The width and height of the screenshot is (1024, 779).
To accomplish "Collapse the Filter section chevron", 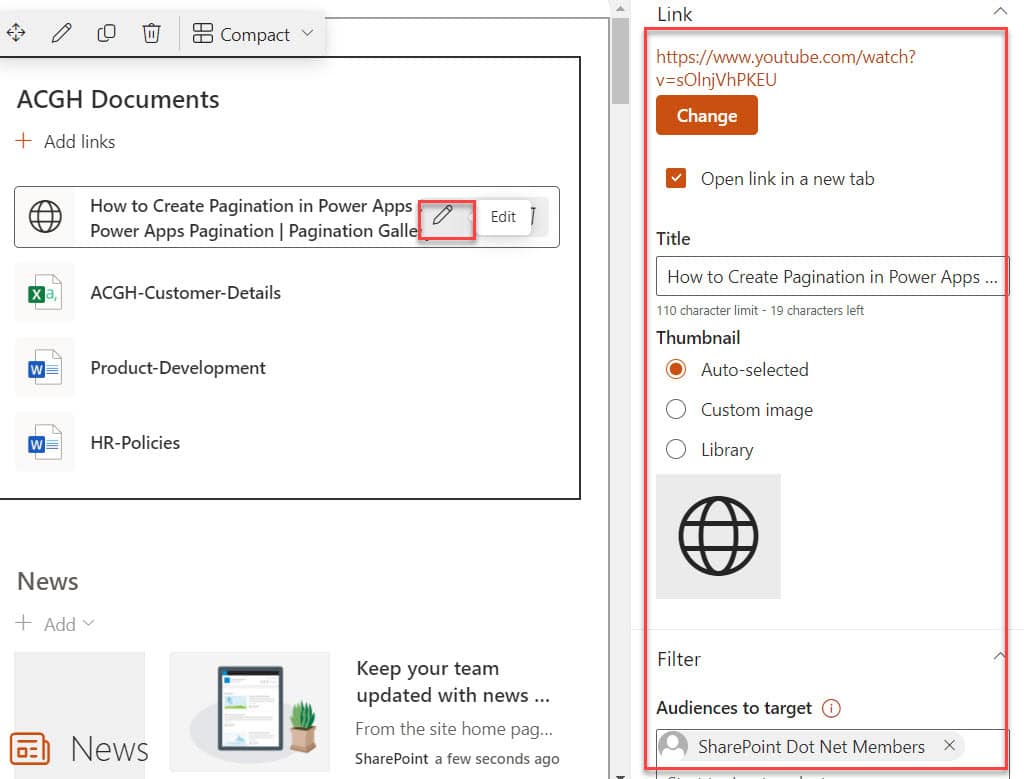I will pyautogui.click(x=999, y=656).
